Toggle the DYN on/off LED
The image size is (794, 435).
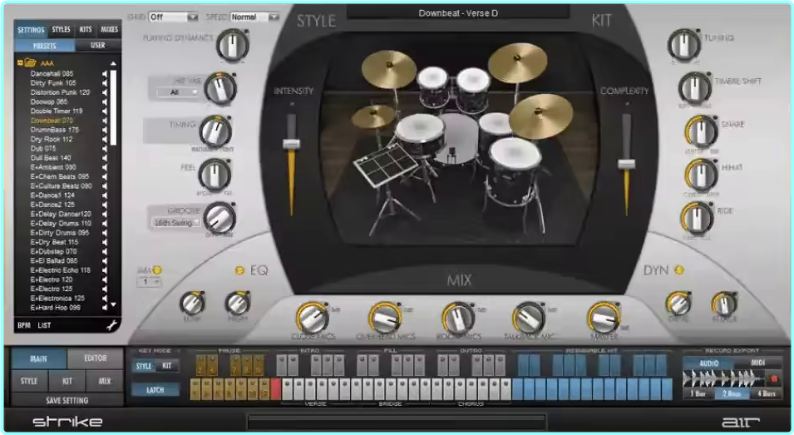679,270
